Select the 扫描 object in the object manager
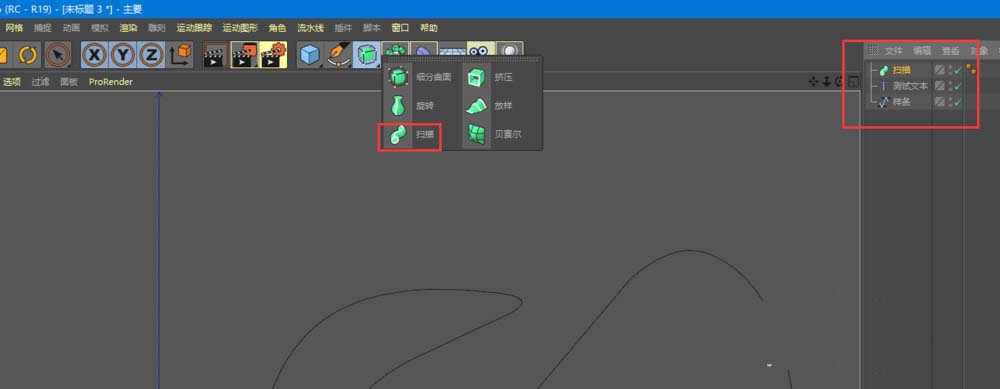Image resolution: width=1000 pixels, height=389 pixels. (x=901, y=70)
